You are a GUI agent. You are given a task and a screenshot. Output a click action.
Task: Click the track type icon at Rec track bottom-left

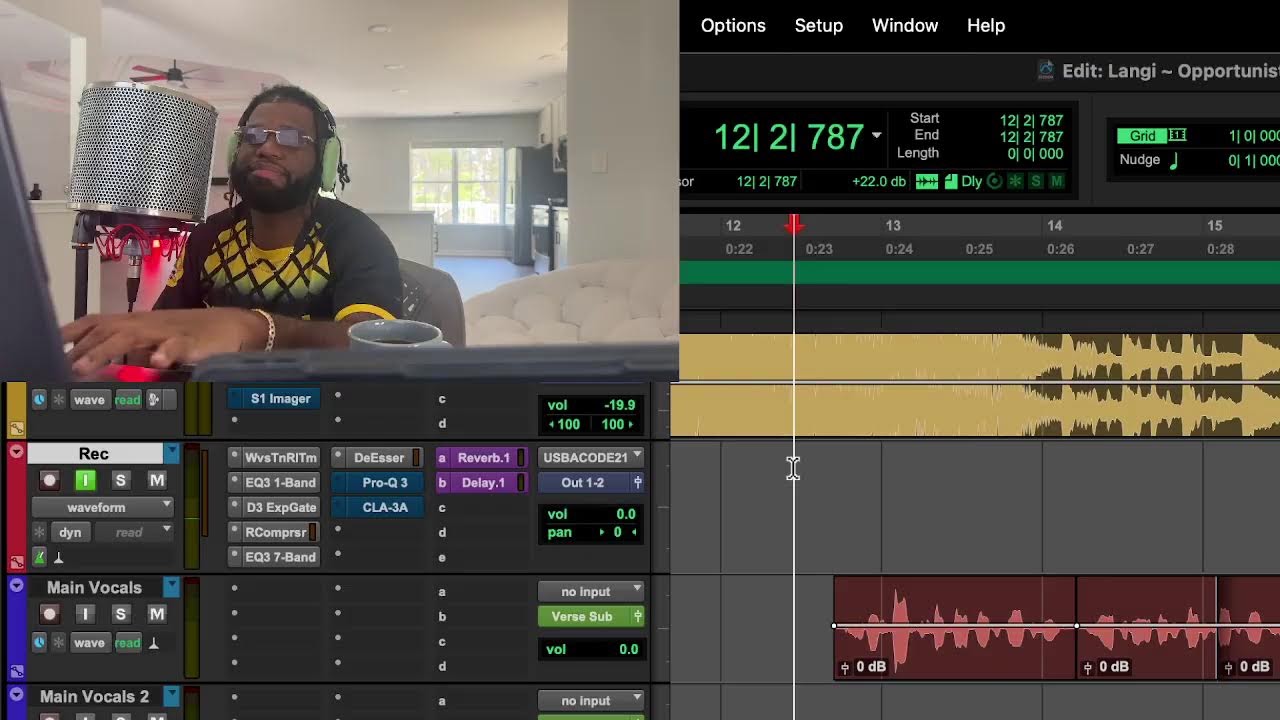click(x=16, y=563)
